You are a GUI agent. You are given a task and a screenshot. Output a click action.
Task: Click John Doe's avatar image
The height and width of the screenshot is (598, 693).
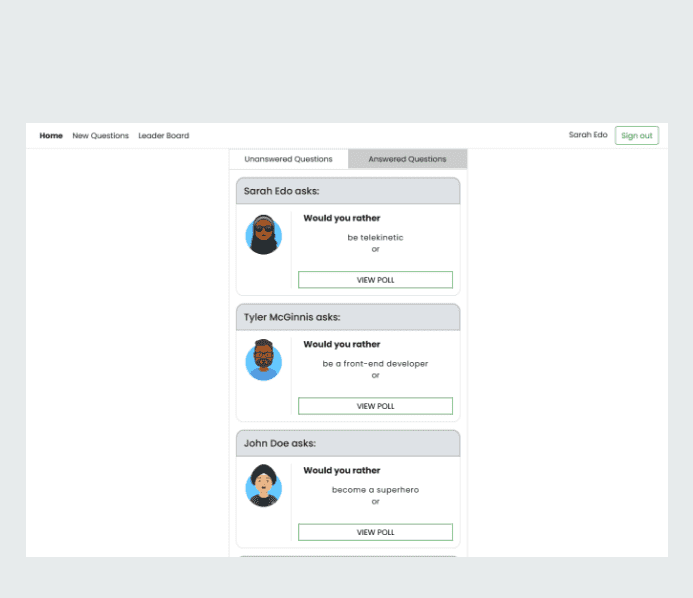(x=263, y=487)
